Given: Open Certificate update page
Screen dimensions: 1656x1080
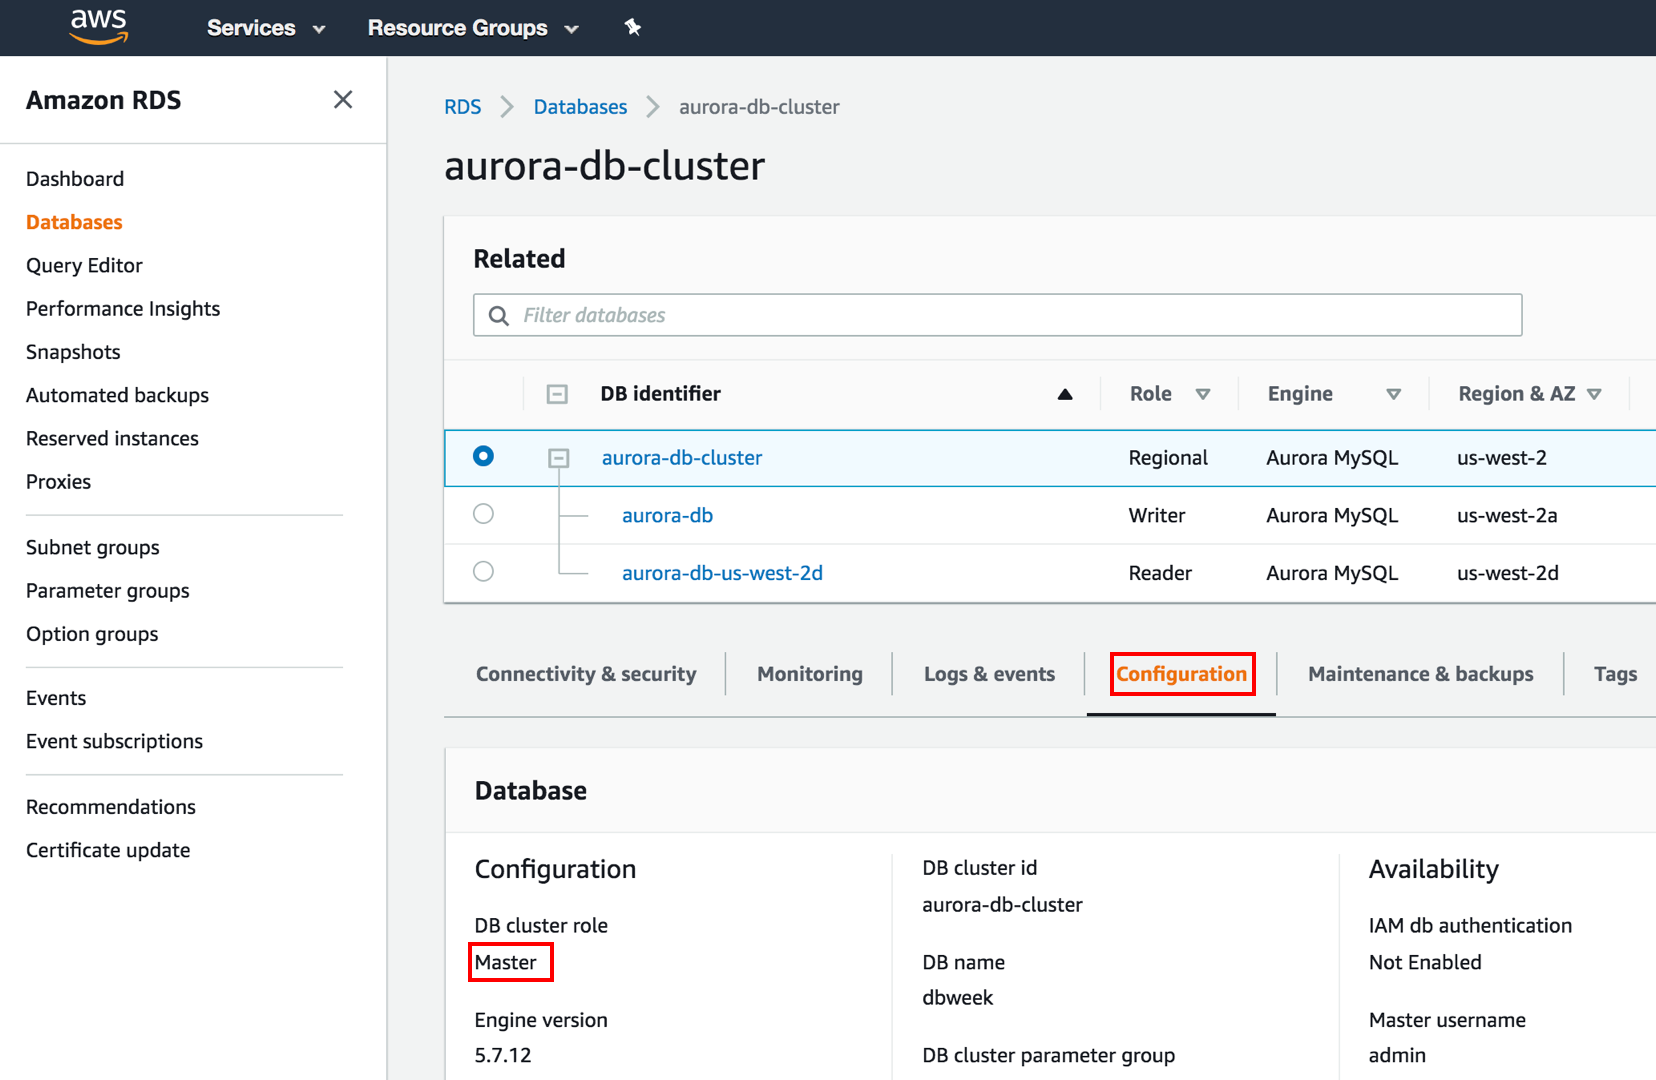Looking at the screenshot, I should 108,850.
